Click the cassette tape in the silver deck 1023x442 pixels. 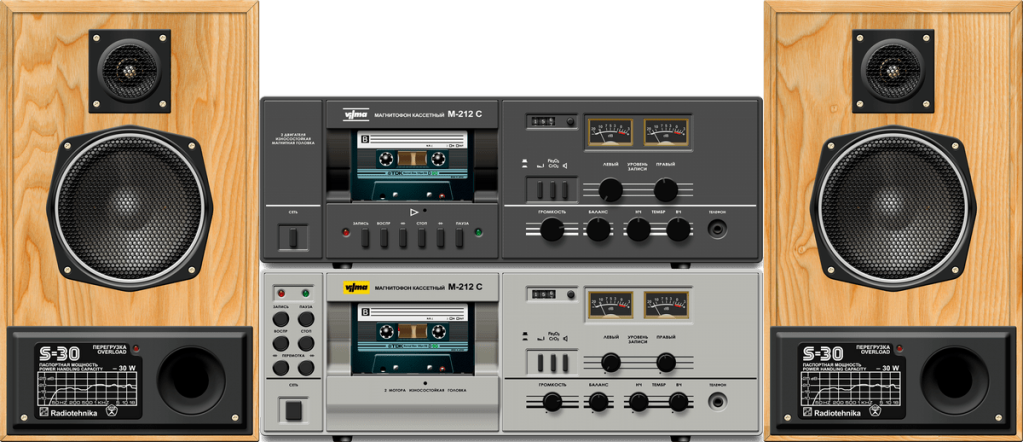coord(413,338)
